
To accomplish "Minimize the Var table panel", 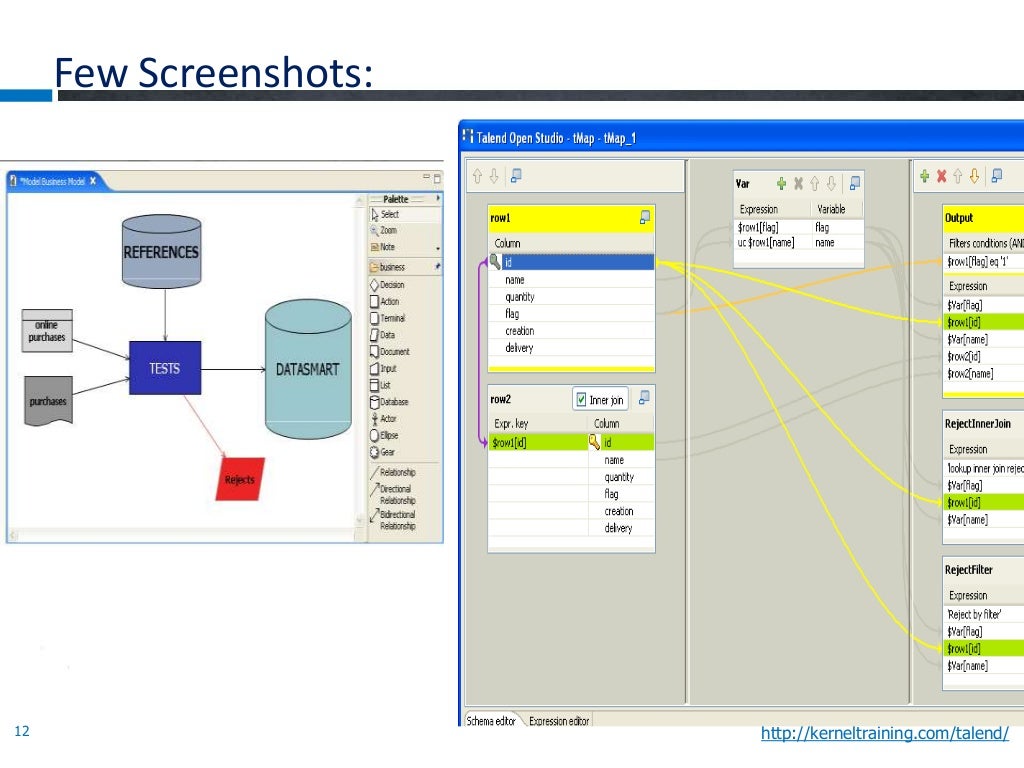I will (854, 184).
